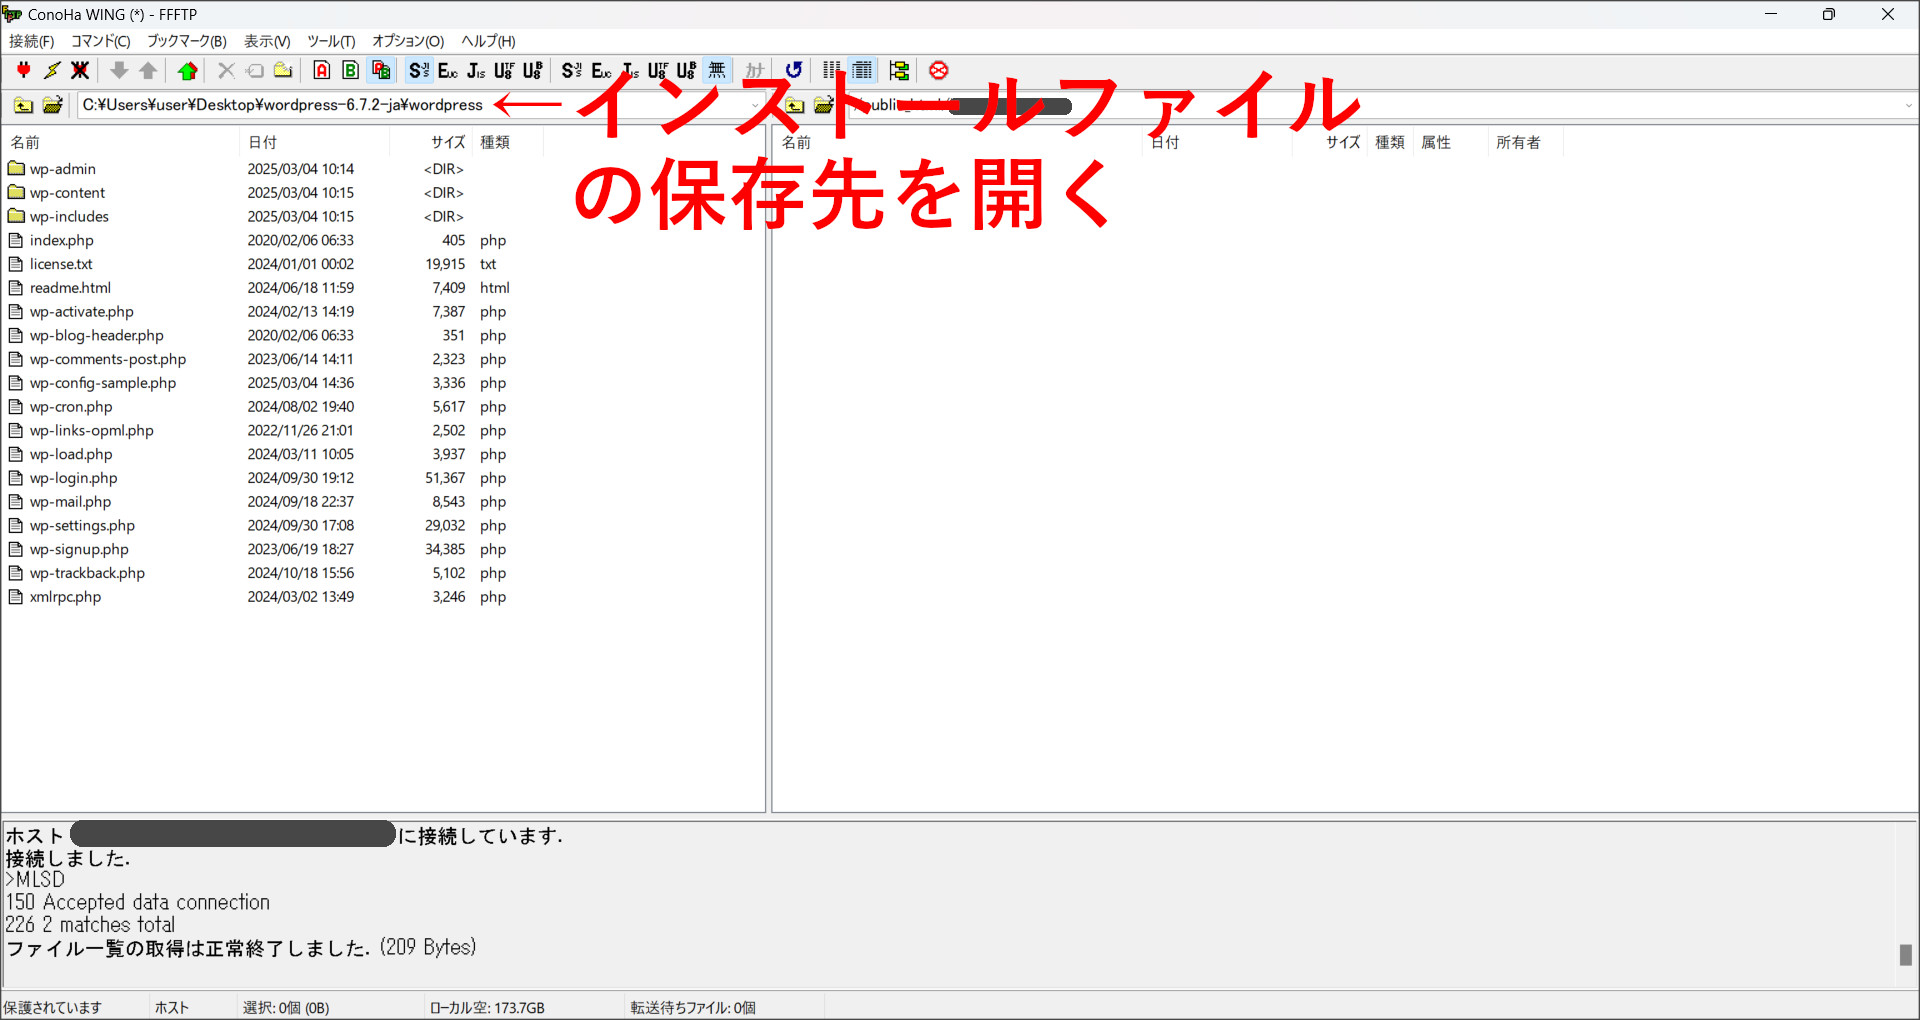
Task: Select wp-config-sample.php in local list
Action: [x=103, y=383]
